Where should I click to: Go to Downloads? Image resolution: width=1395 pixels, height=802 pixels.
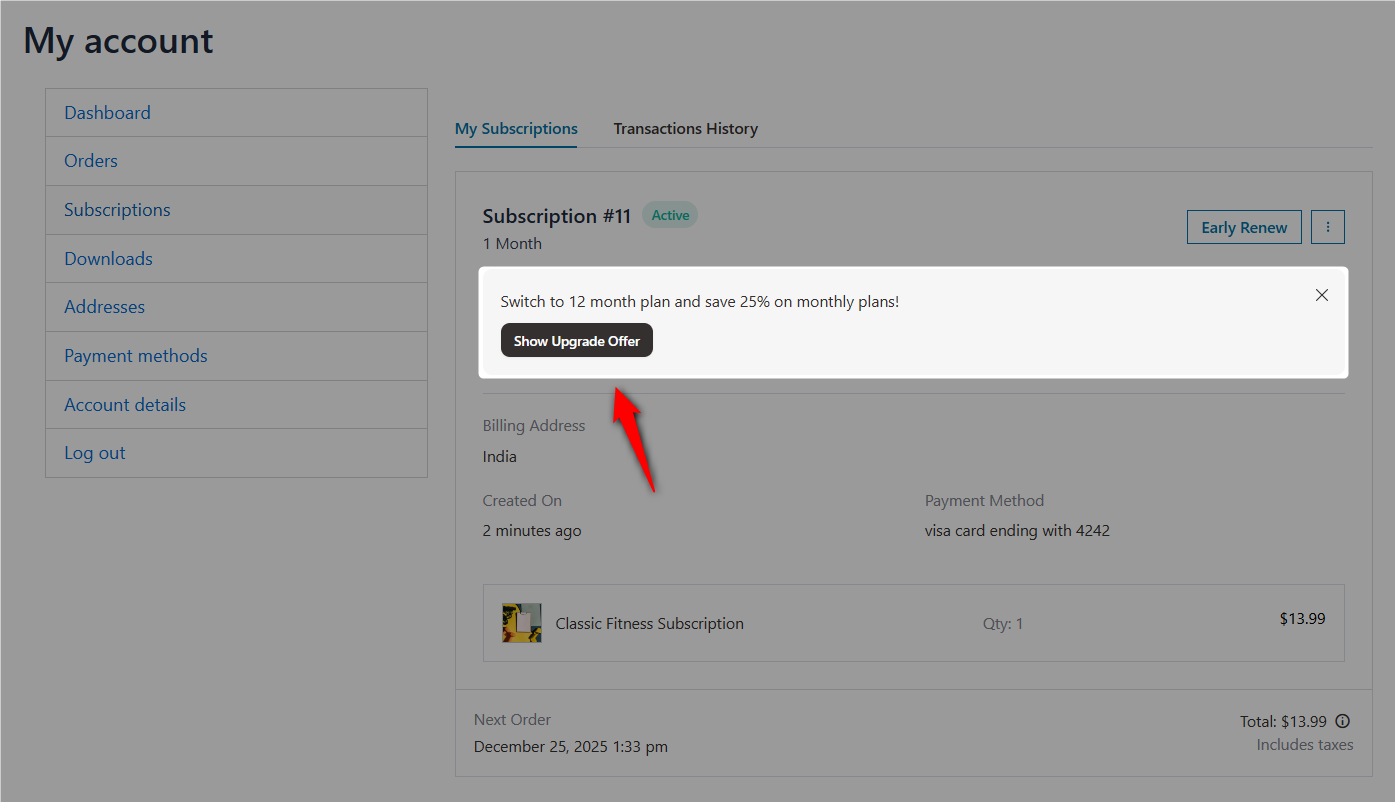coord(108,258)
